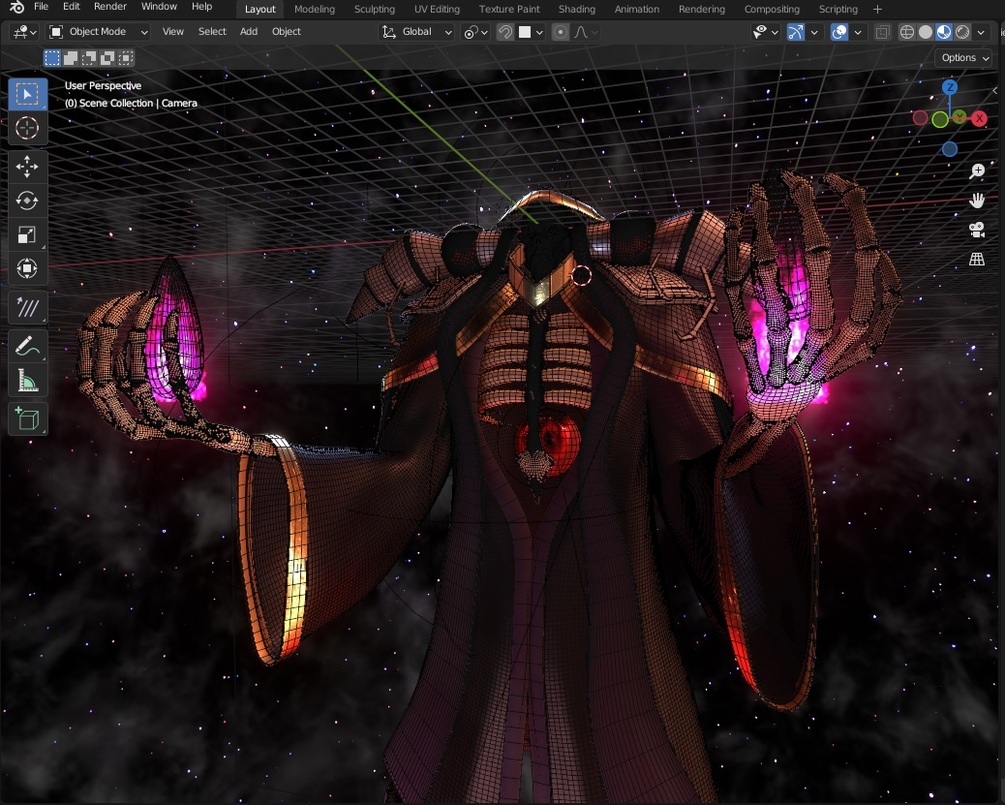1005x805 pixels.
Task: Select rendered viewport shading
Action: [962, 31]
